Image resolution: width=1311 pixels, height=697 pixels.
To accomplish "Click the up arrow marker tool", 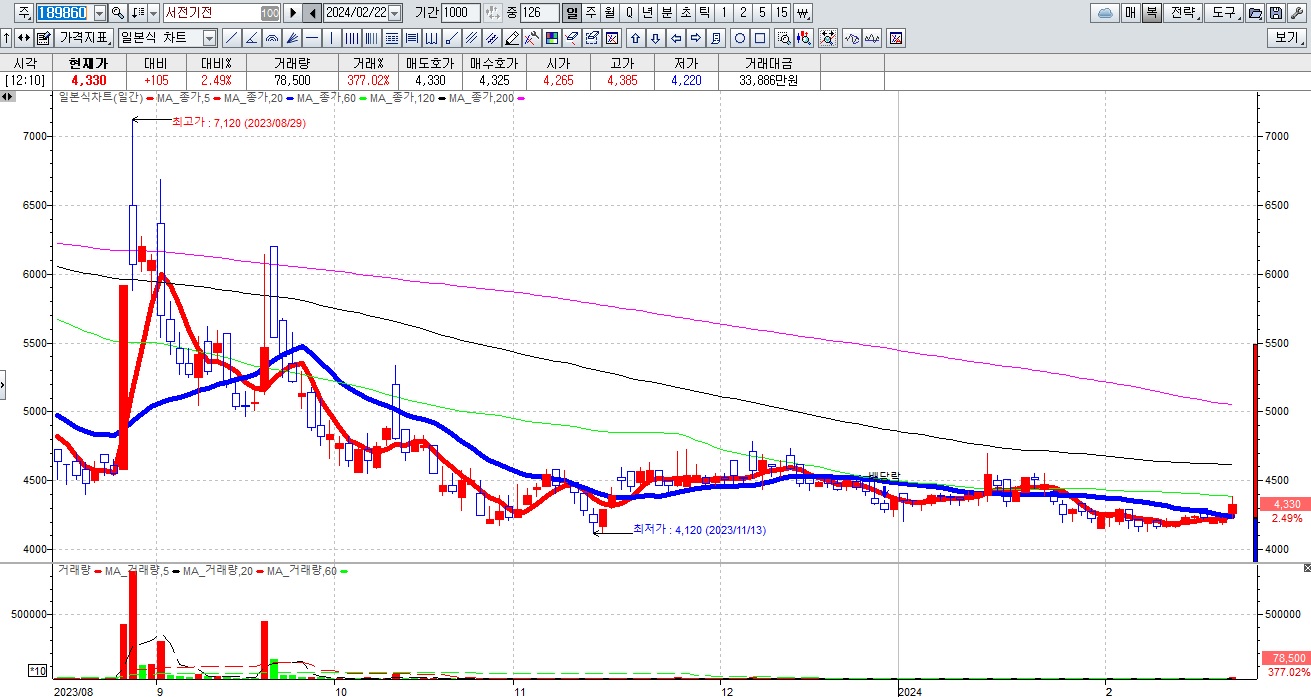I will (635, 38).
